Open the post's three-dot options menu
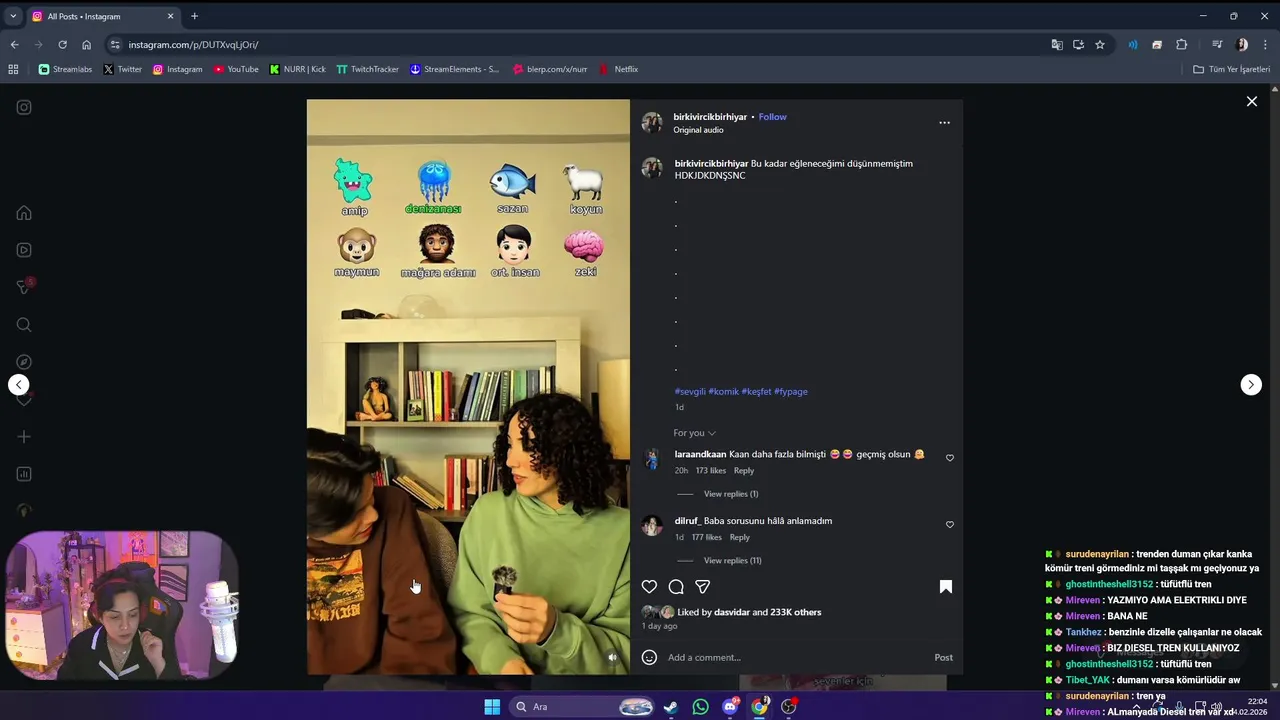 (x=944, y=123)
